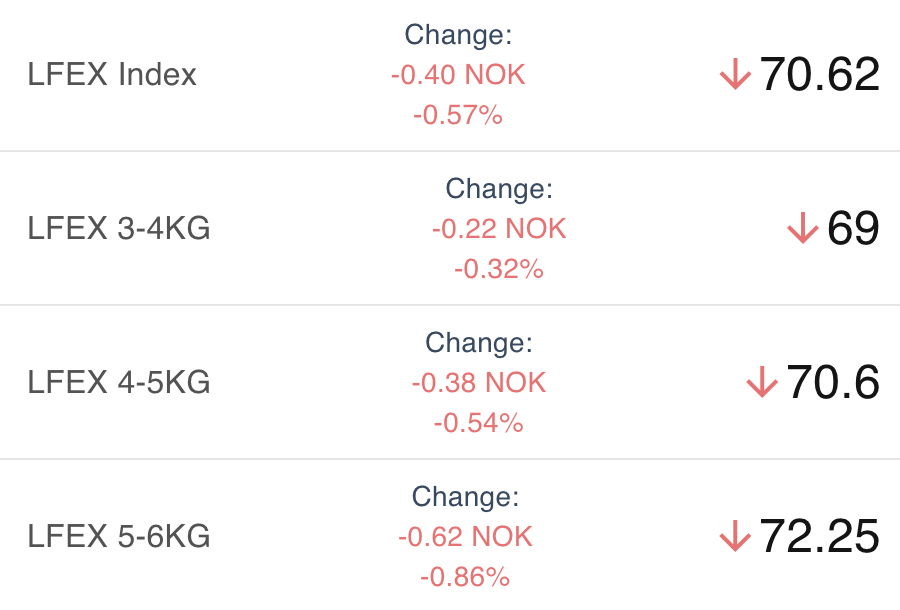The image size is (900, 610).
Task: Click the red down arrow beside 72.25
Action: (735, 537)
